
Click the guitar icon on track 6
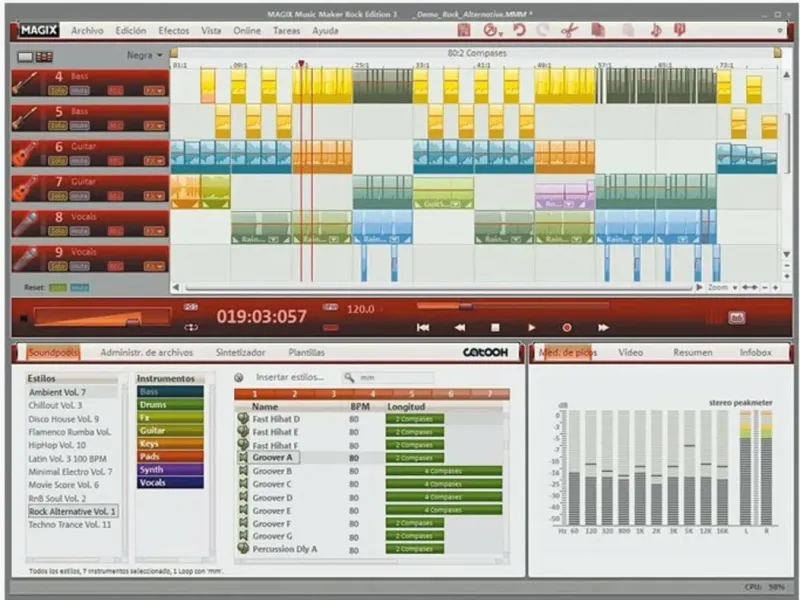pyautogui.click(x=26, y=154)
